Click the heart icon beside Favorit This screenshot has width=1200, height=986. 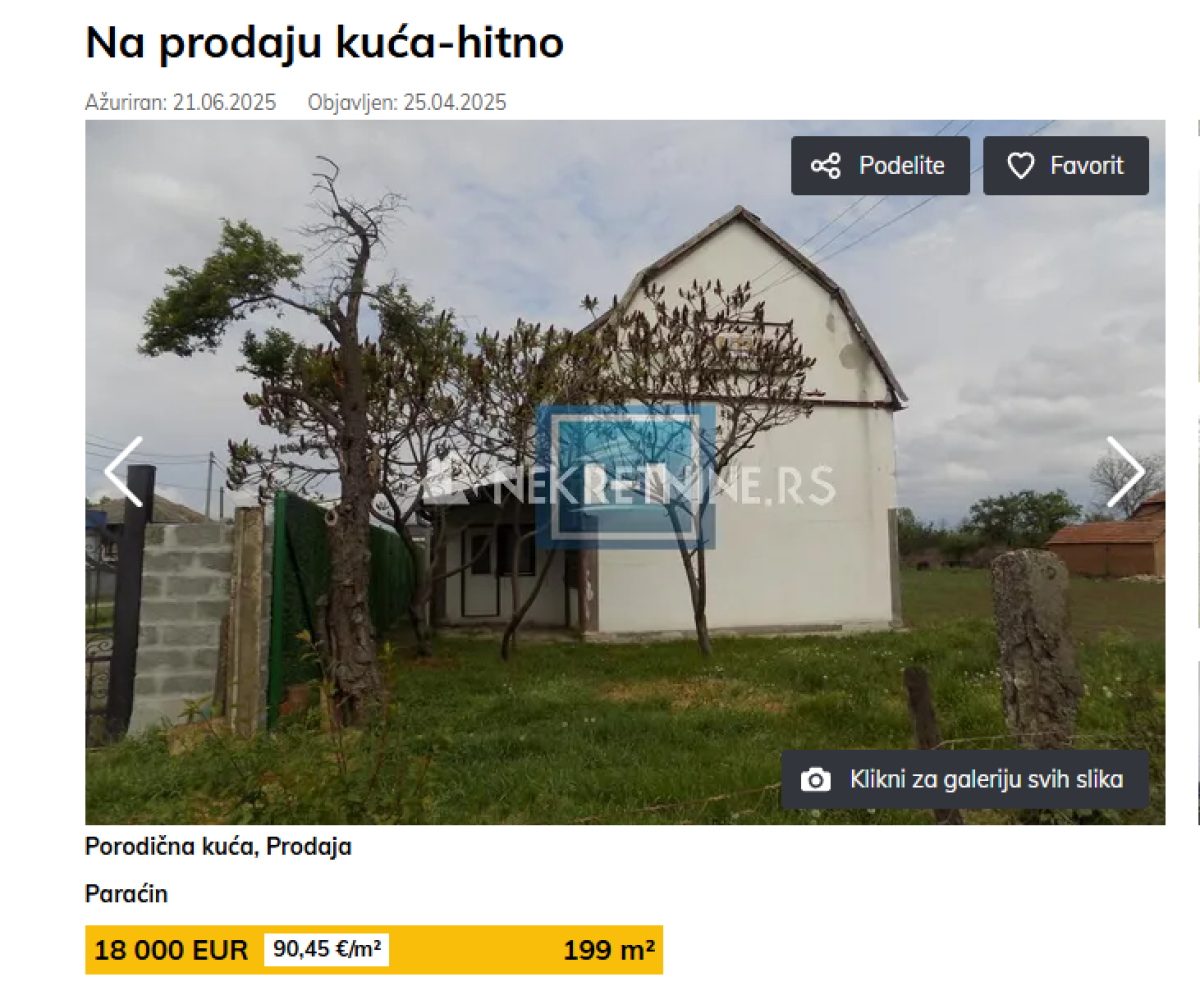pos(1020,166)
